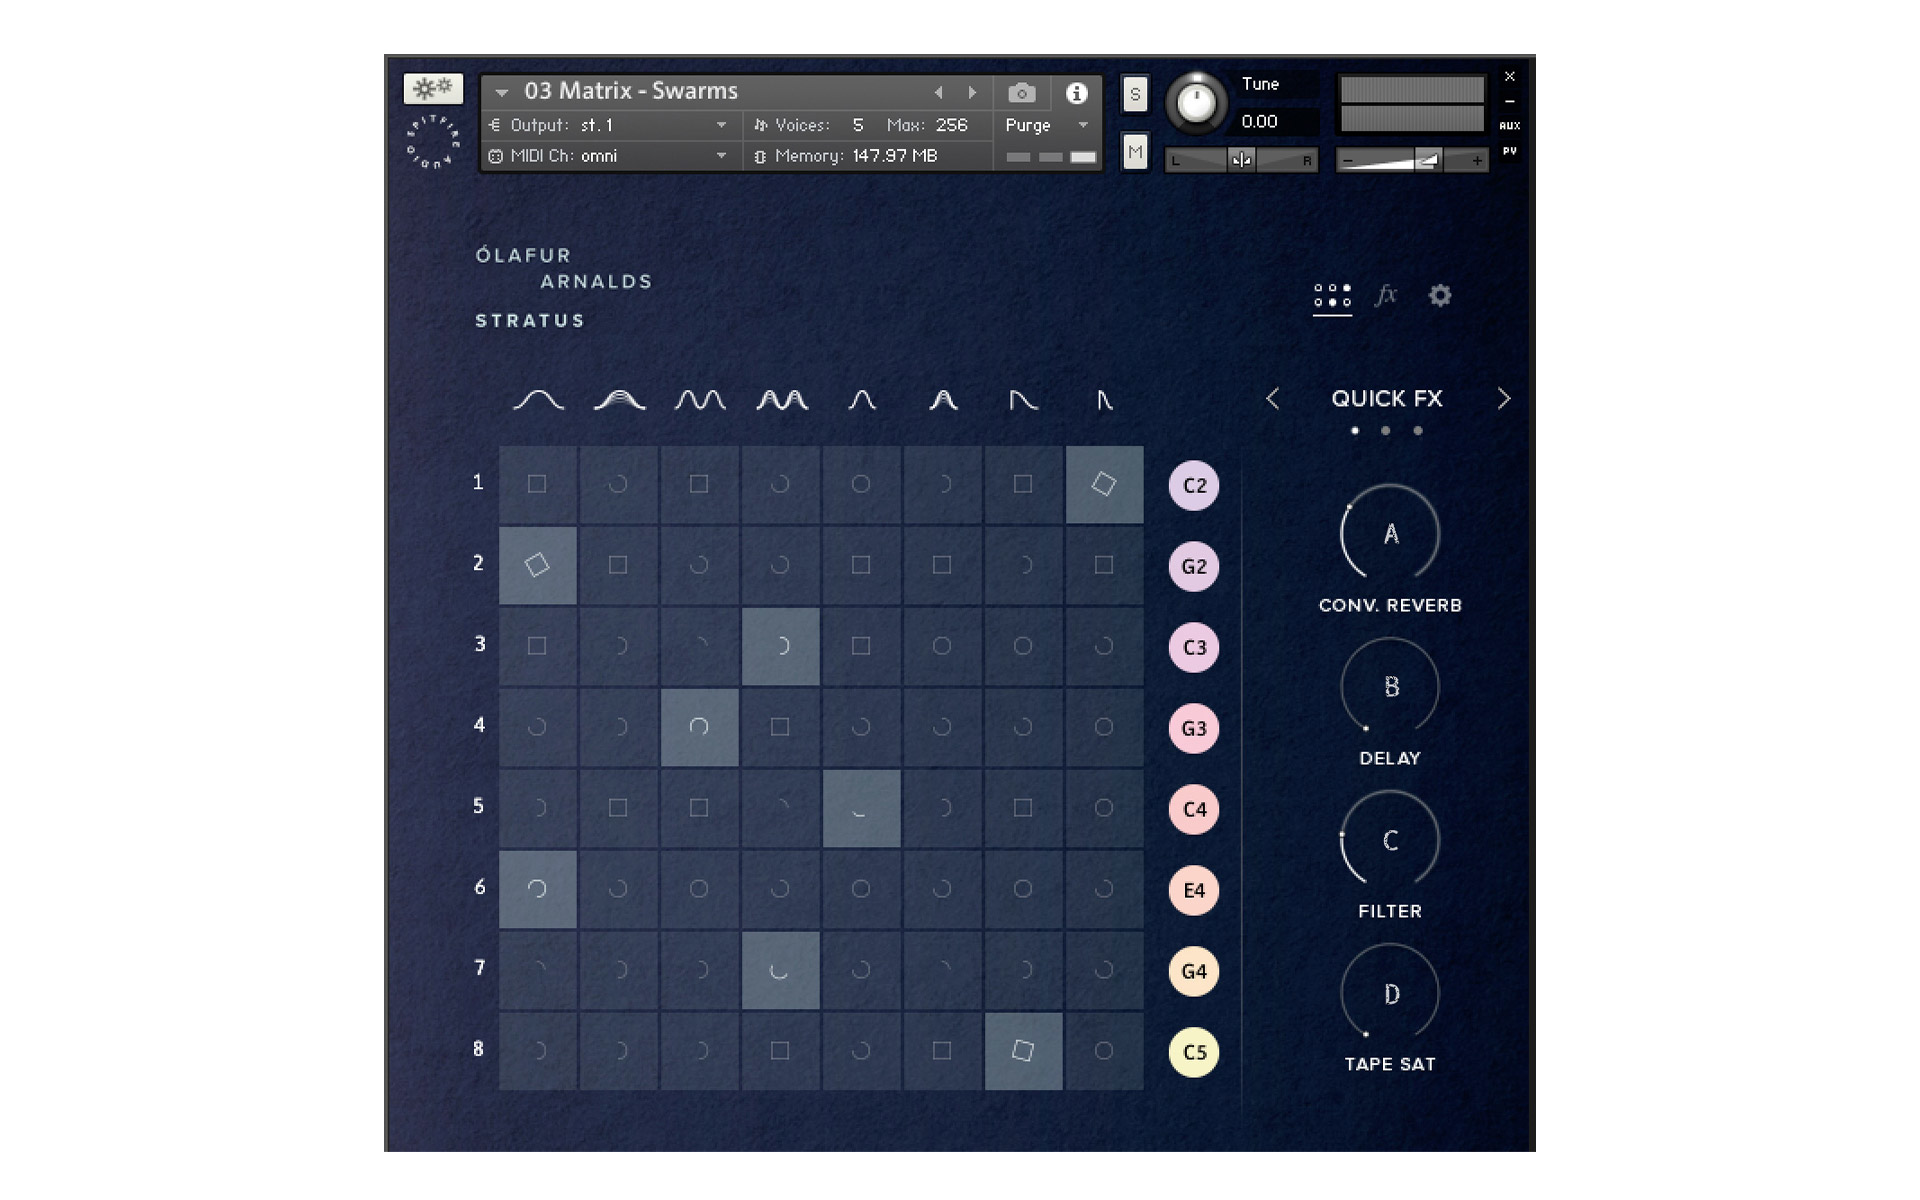Select the matrix grid view icon
Viewport: 1920px width, 1200px height.
tap(1332, 295)
